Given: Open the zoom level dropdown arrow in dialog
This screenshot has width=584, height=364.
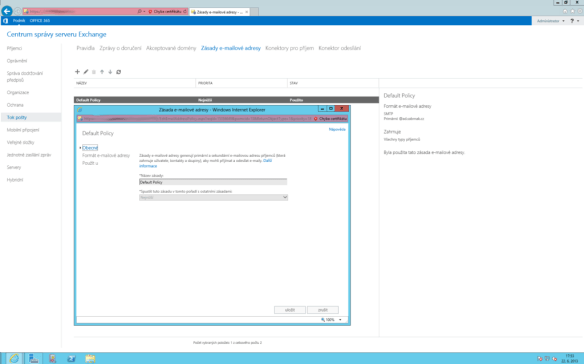Looking at the screenshot, I should [x=340, y=320].
